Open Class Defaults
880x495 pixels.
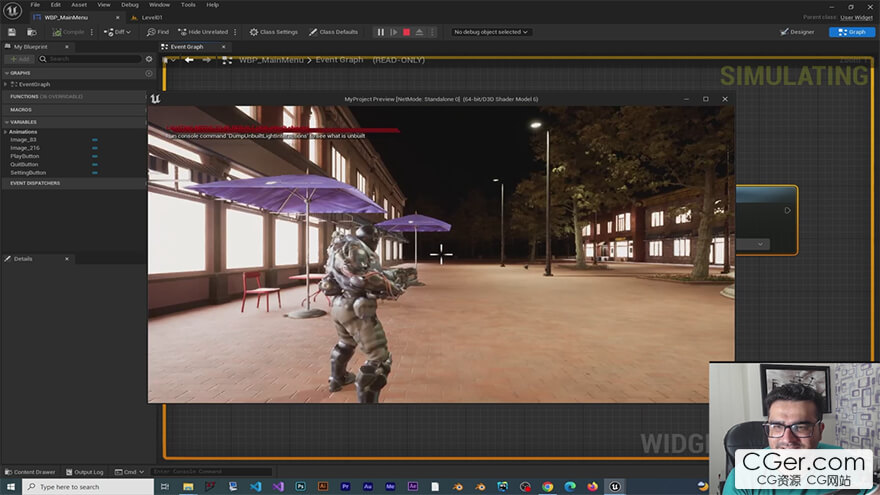[333, 32]
